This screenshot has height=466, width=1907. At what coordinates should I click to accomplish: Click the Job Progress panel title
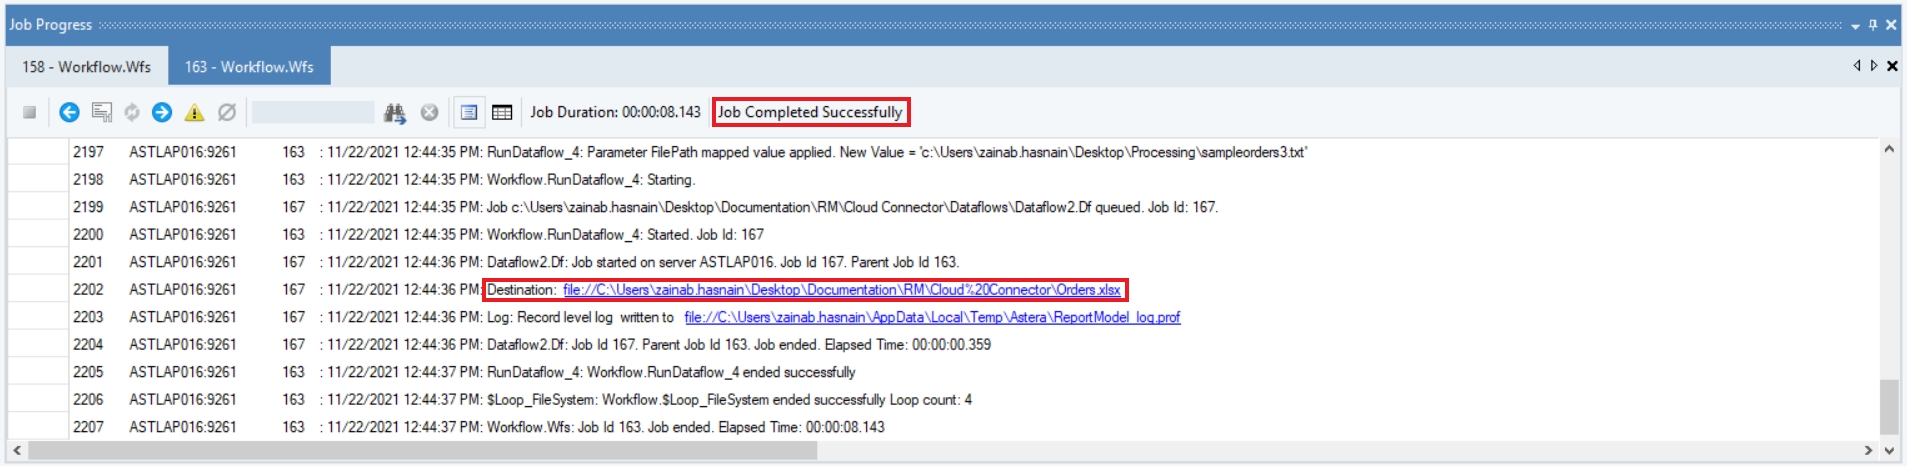(50, 25)
